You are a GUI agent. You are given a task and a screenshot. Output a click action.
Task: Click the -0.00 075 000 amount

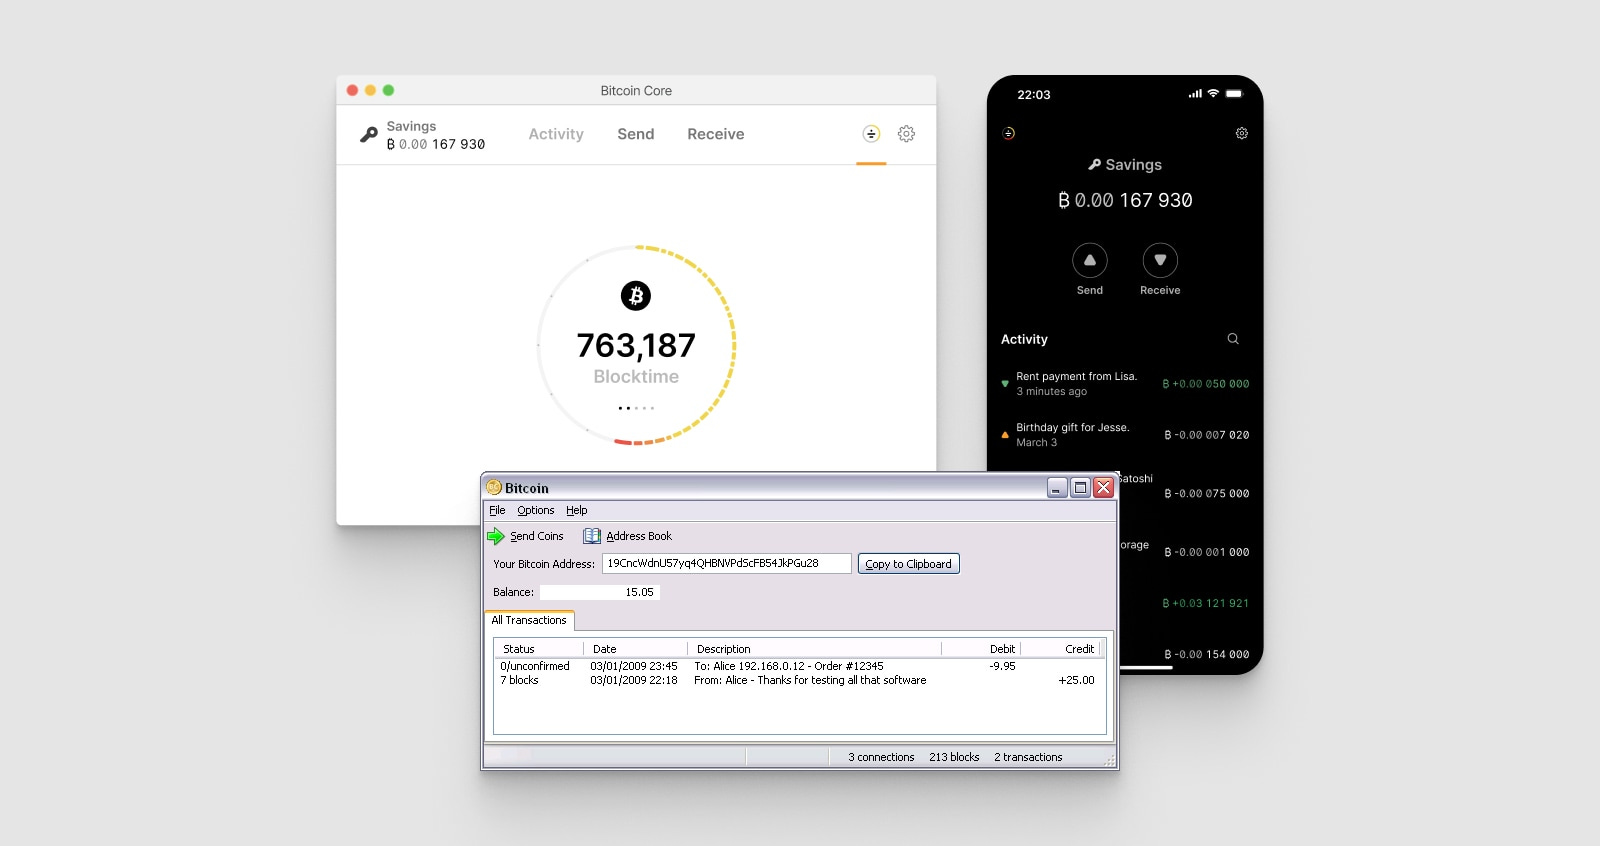click(1206, 494)
